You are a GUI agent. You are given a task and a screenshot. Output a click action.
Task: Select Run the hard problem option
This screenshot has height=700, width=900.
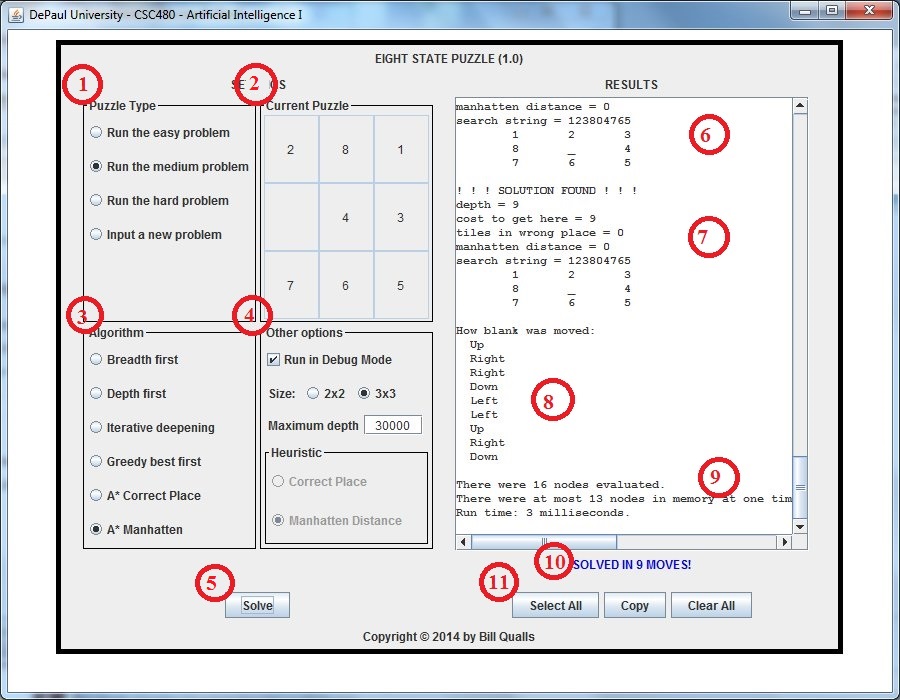click(96, 200)
